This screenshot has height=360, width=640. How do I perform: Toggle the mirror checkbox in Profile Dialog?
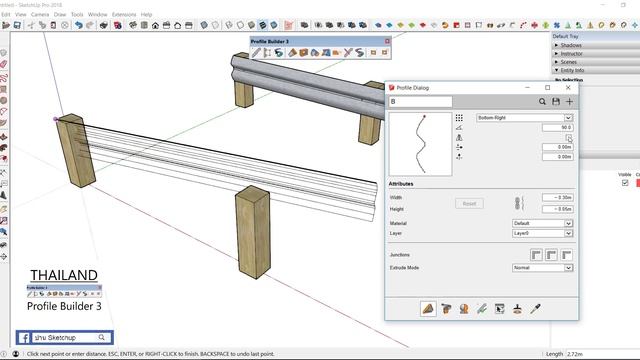(x=569, y=138)
